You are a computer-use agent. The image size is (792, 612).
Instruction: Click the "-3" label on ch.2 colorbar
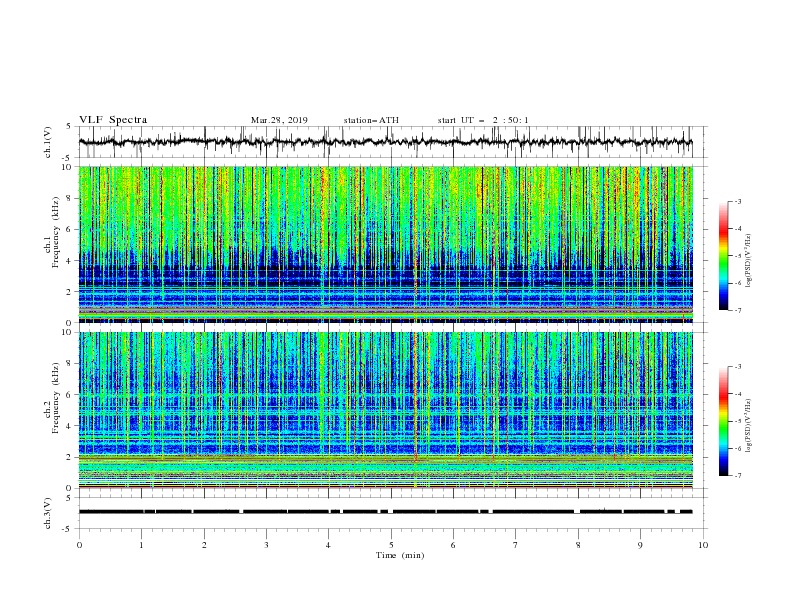[x=738, y=367]
